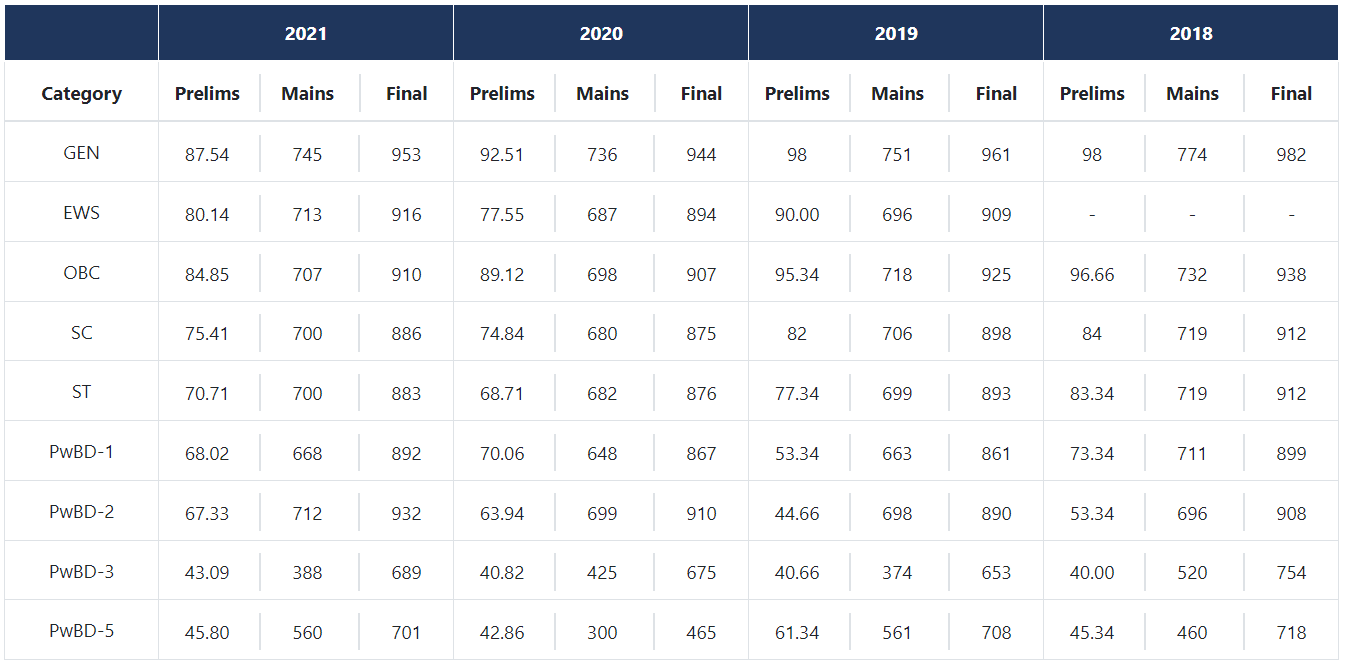Click the EWS row label
The width and height of the screenshot is (1346, 662).
(81, 213)
